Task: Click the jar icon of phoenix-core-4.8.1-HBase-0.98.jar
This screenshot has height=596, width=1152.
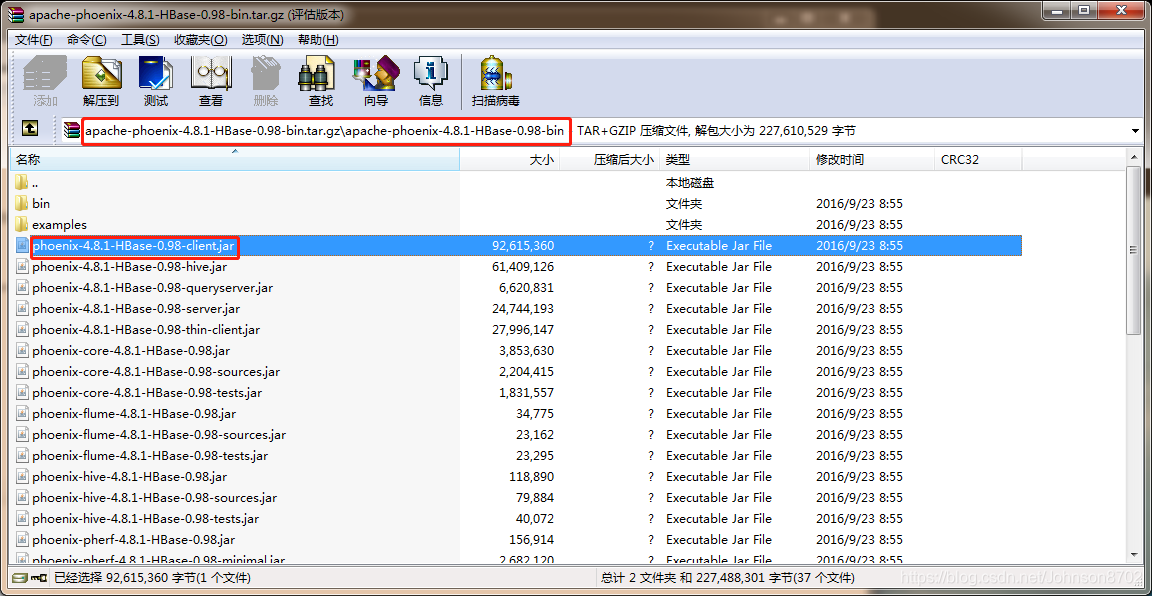Action: pyautogui.click(x=22, y=350)
